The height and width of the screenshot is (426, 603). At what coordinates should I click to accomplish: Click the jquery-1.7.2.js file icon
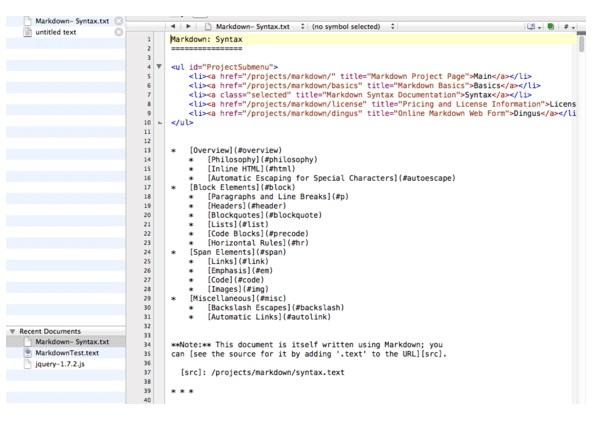pyautogui.click(x=27, y=364)
